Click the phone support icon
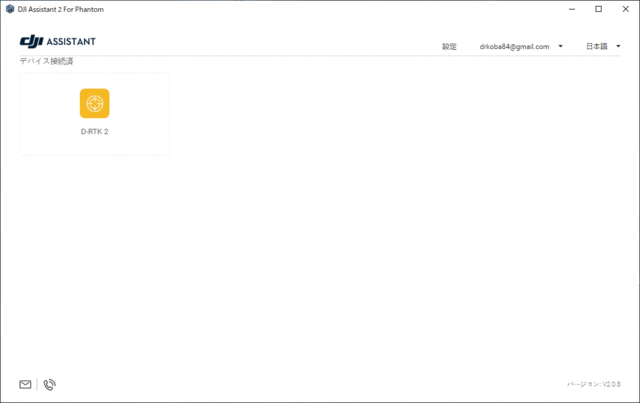This screenshot has width=640, height=403. click(49, 385)
